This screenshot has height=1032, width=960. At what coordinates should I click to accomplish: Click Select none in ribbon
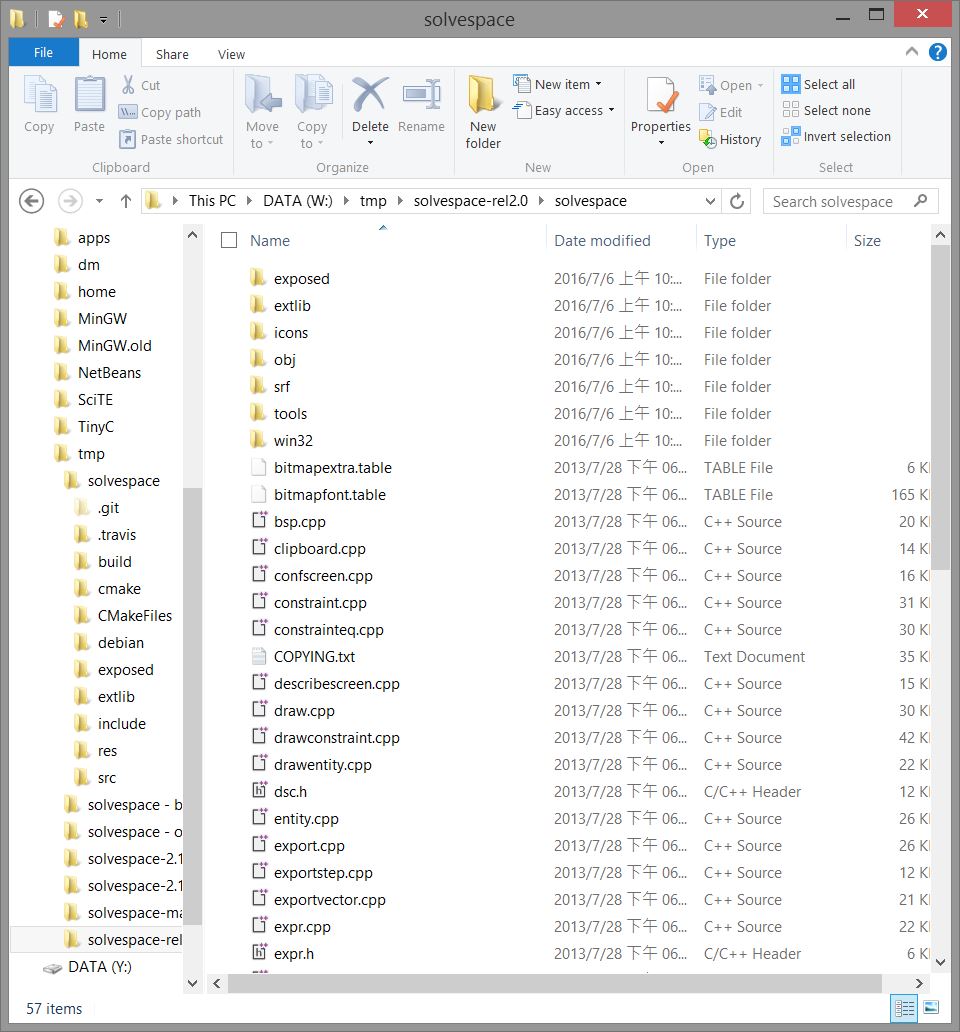(826, 111)
